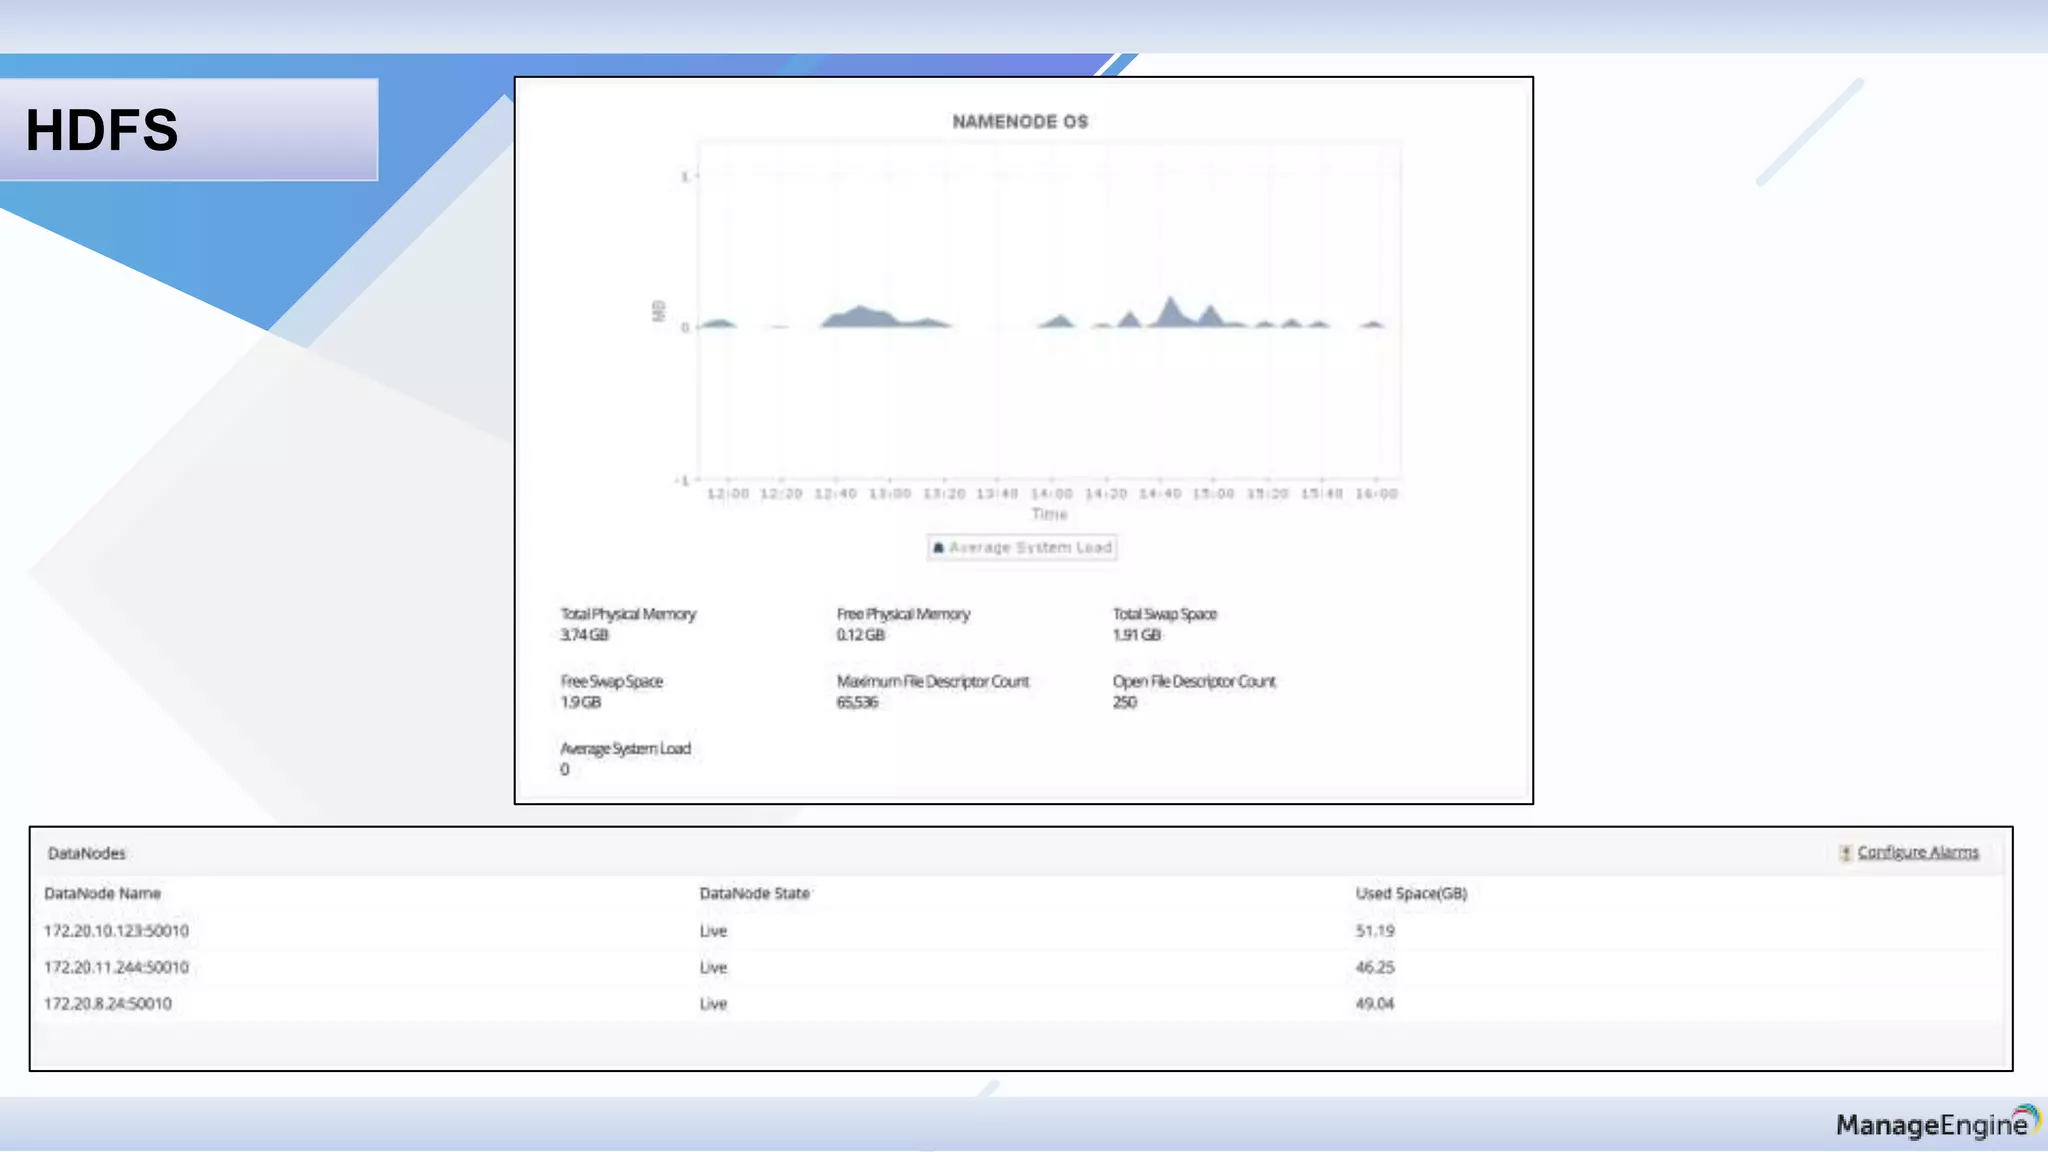Viewport: 2048px width, 1152px height.
Task: Select the DataNode 172.20.11.244:50010 entry
Action: click(x=116, y=967)
